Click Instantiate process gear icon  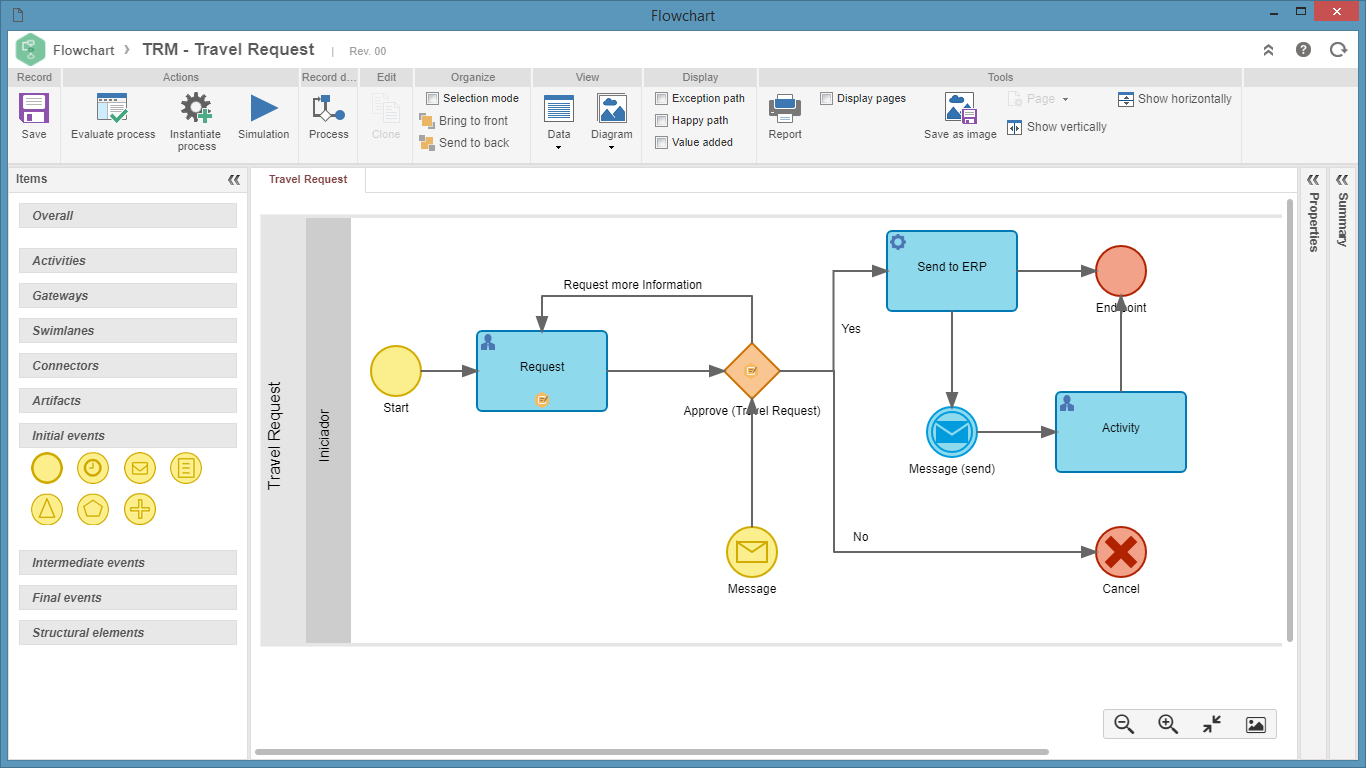point(196,108)
